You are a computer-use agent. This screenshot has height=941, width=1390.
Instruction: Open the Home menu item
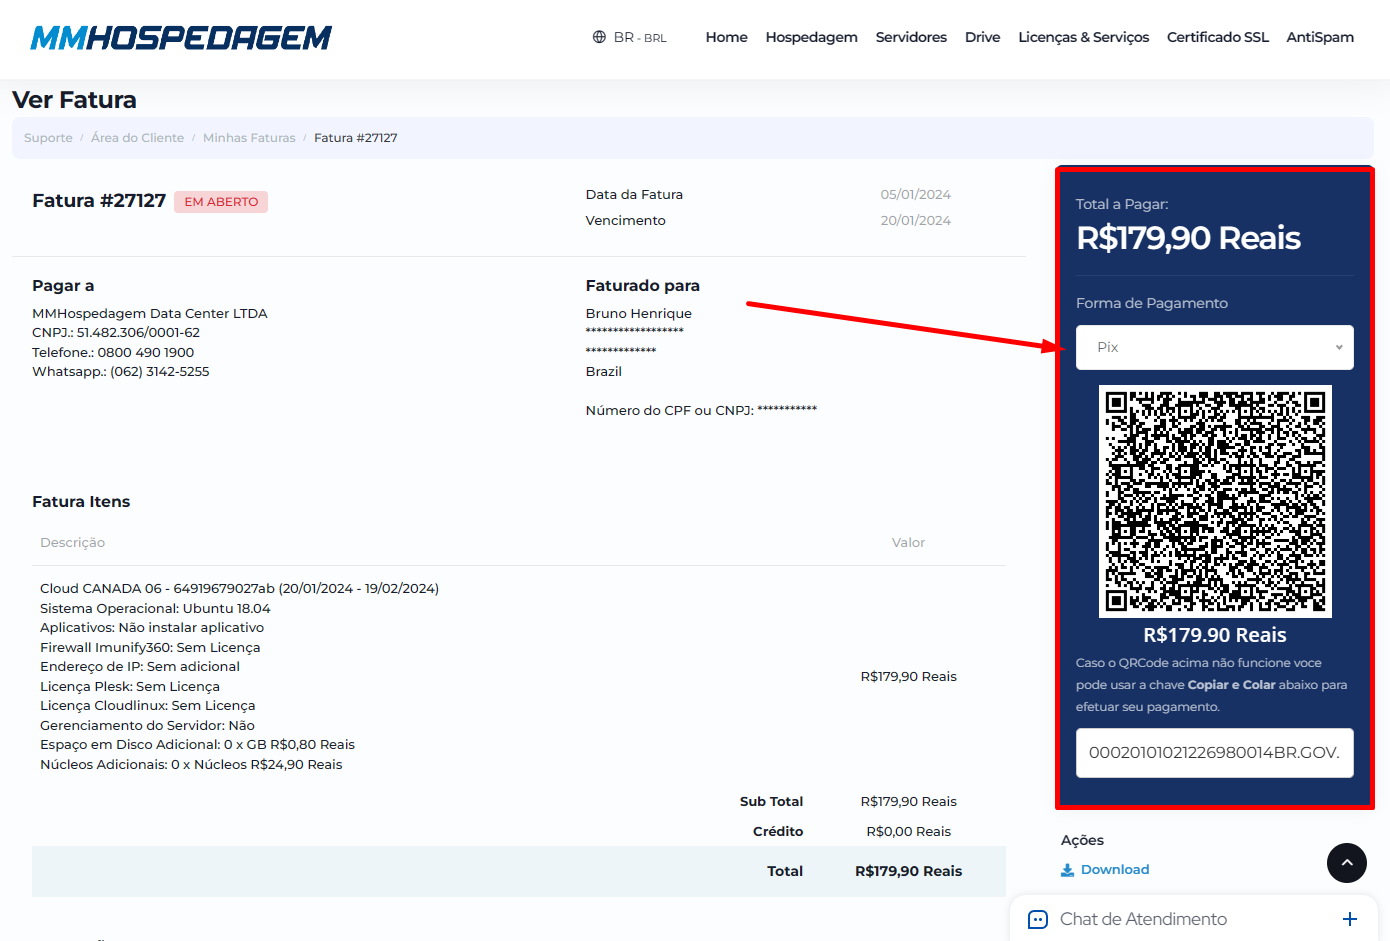(726, 37)
